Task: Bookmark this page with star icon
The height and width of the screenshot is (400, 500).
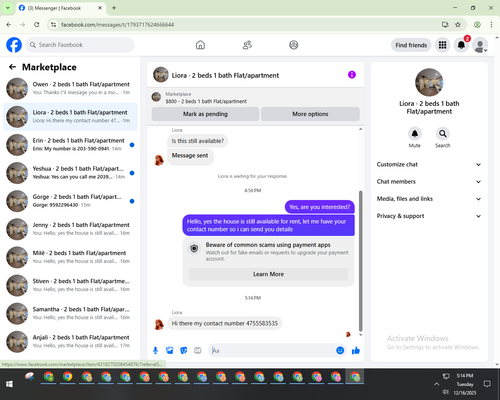Action: point(458,25)
